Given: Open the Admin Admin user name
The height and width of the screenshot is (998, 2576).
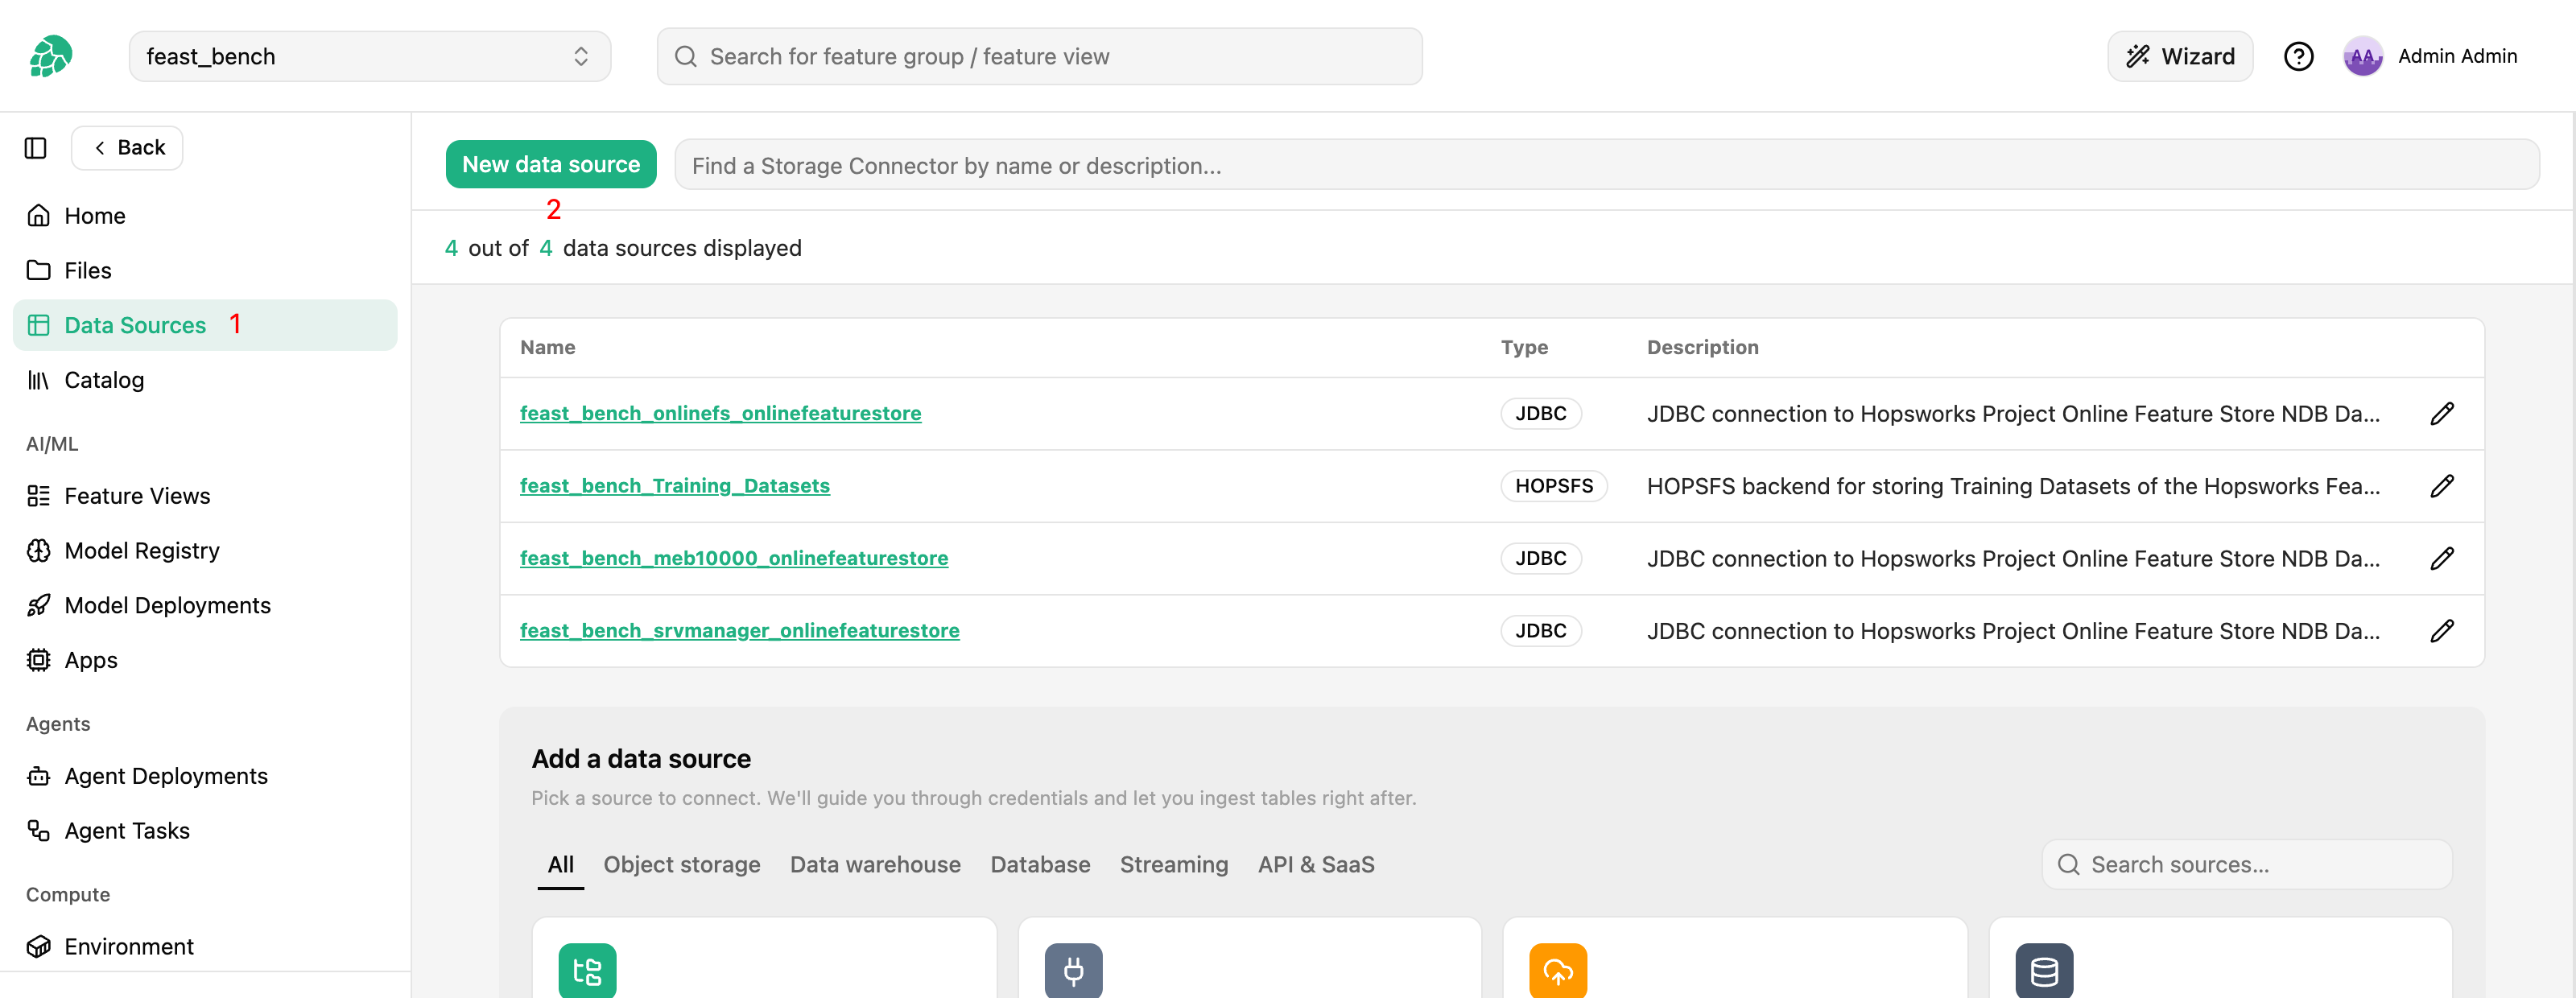Looking at the screenshot, I should coord(2457,56).
